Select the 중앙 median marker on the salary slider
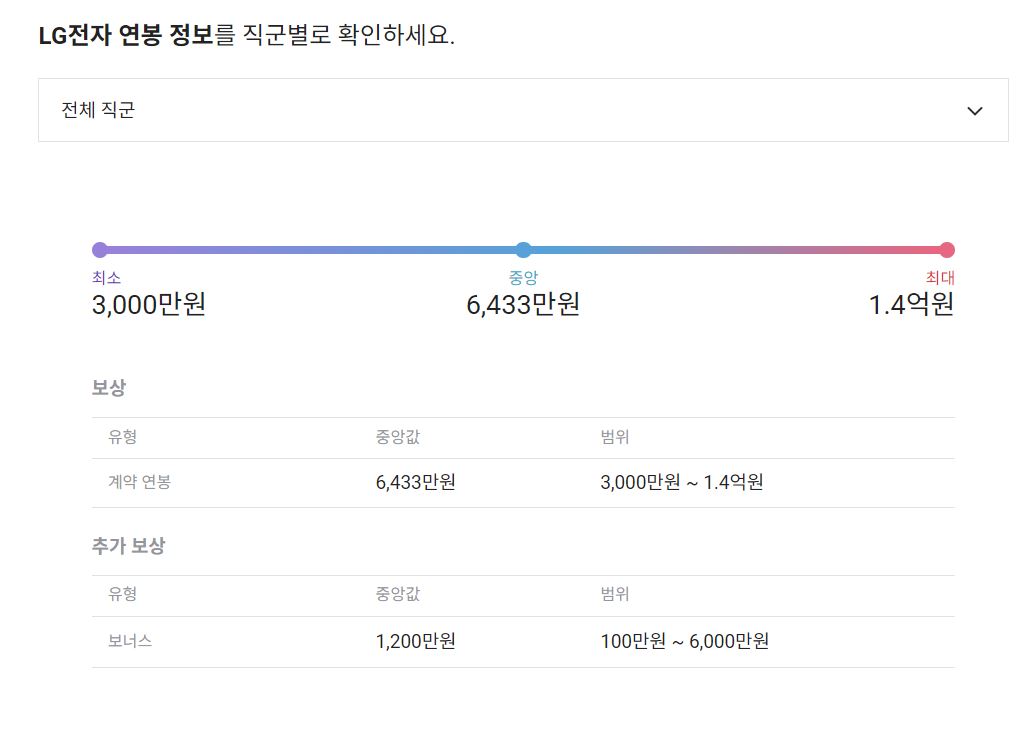The width and height of the screenshot is (1028, 748). pyautogui.click(x=523, y=249)
